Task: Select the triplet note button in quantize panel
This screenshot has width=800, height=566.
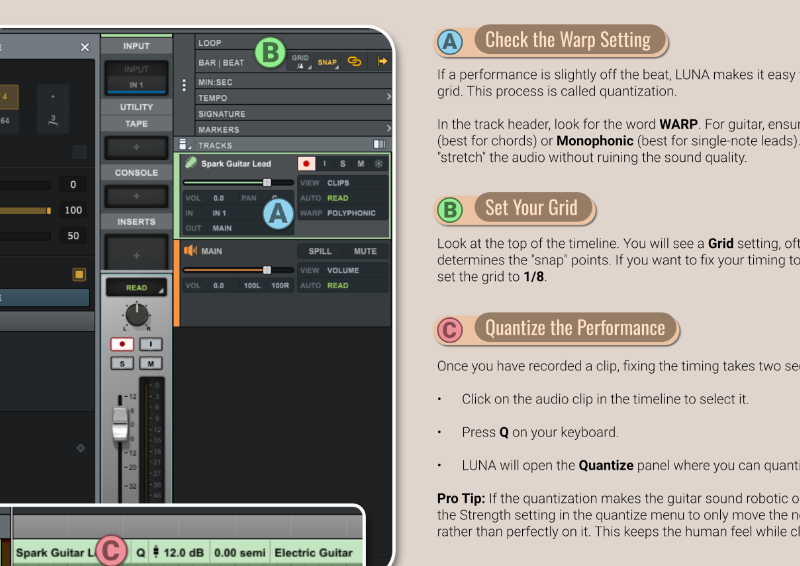Action: coord(53,120)
